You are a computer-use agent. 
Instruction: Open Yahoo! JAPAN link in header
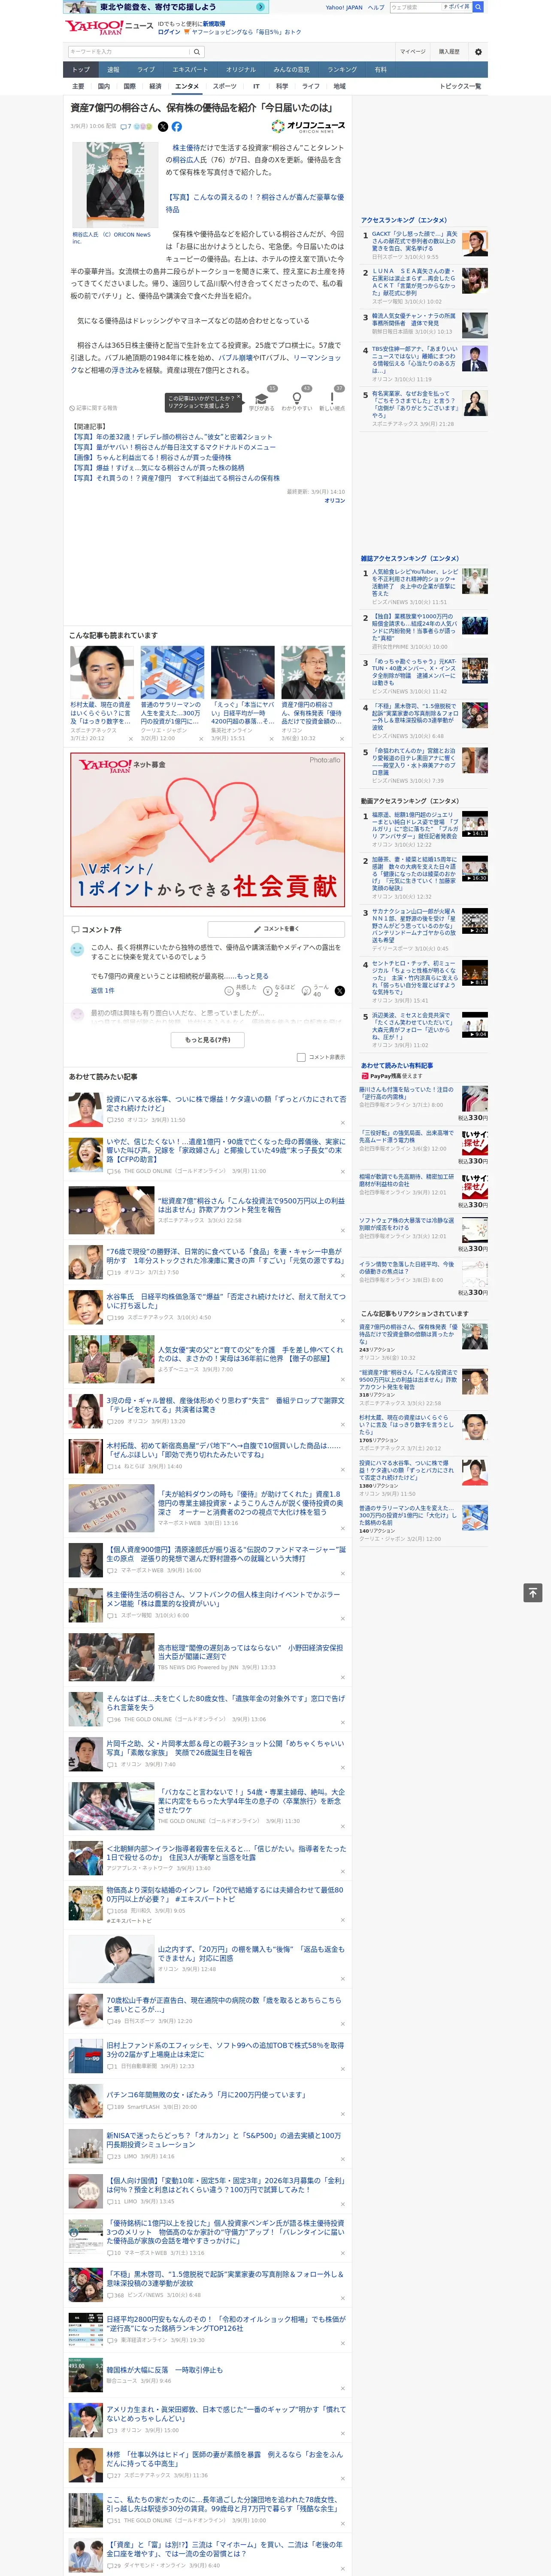pos(344,7)
